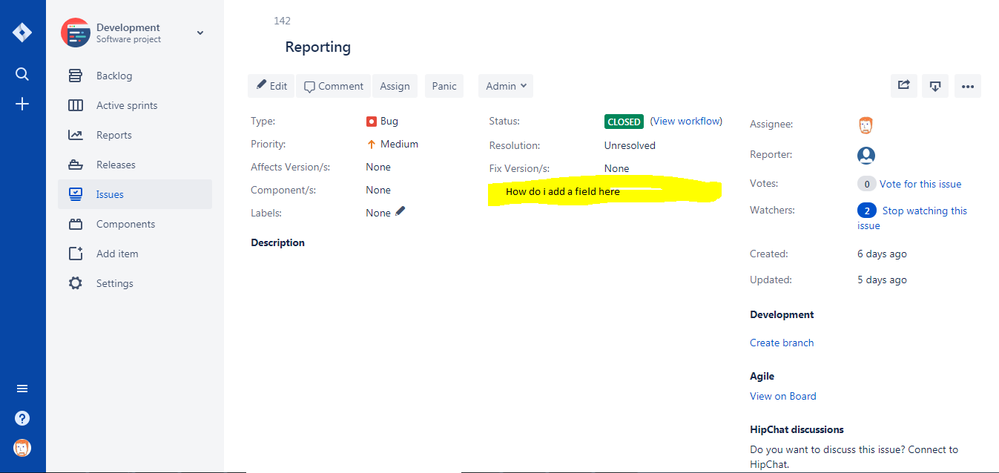
Task: Click the Comment button
Action: point(333,86)
